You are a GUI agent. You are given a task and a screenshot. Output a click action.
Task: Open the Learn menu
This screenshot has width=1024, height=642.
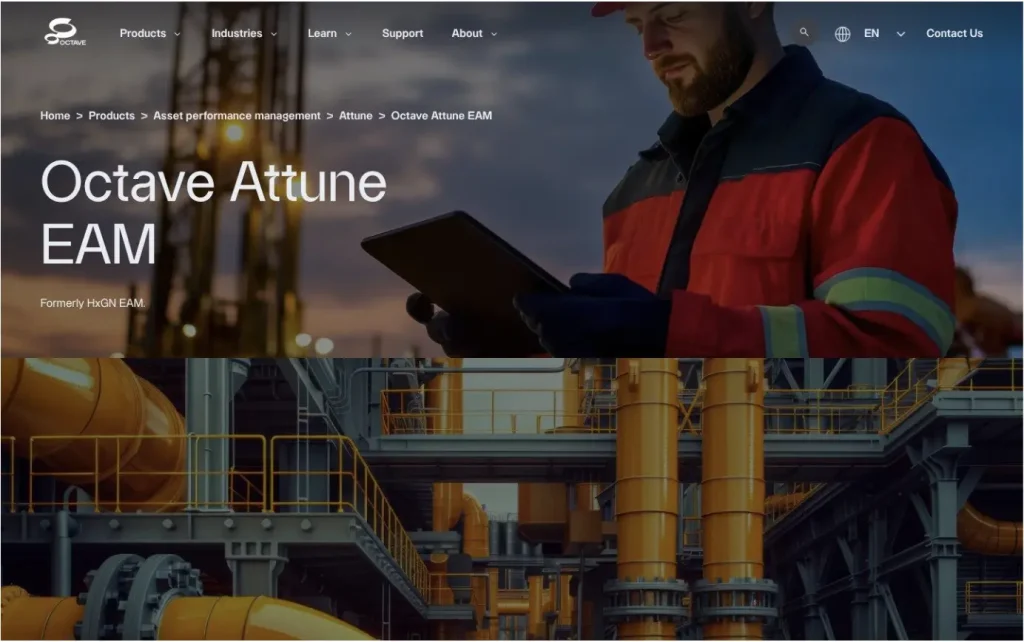click(322, 33)
